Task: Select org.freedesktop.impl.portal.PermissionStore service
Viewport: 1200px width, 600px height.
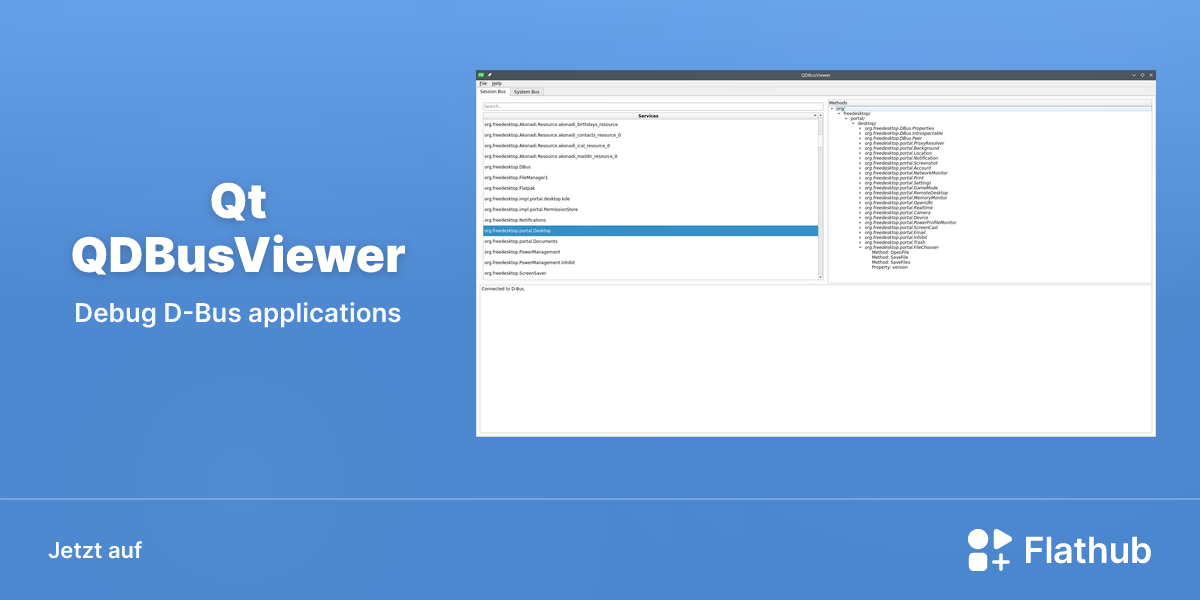Action: pos(650,209)
